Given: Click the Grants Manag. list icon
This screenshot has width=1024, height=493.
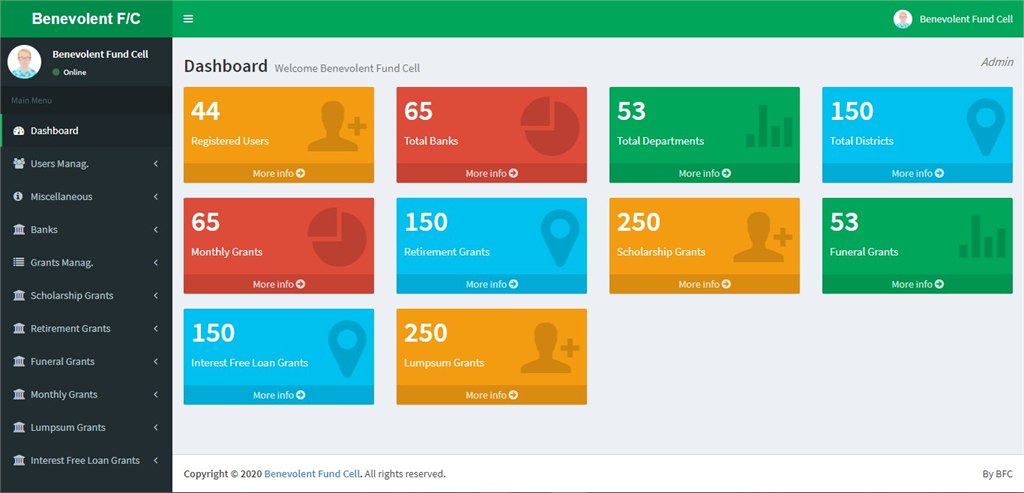Looking at the screenshot, I should (19, 263).
